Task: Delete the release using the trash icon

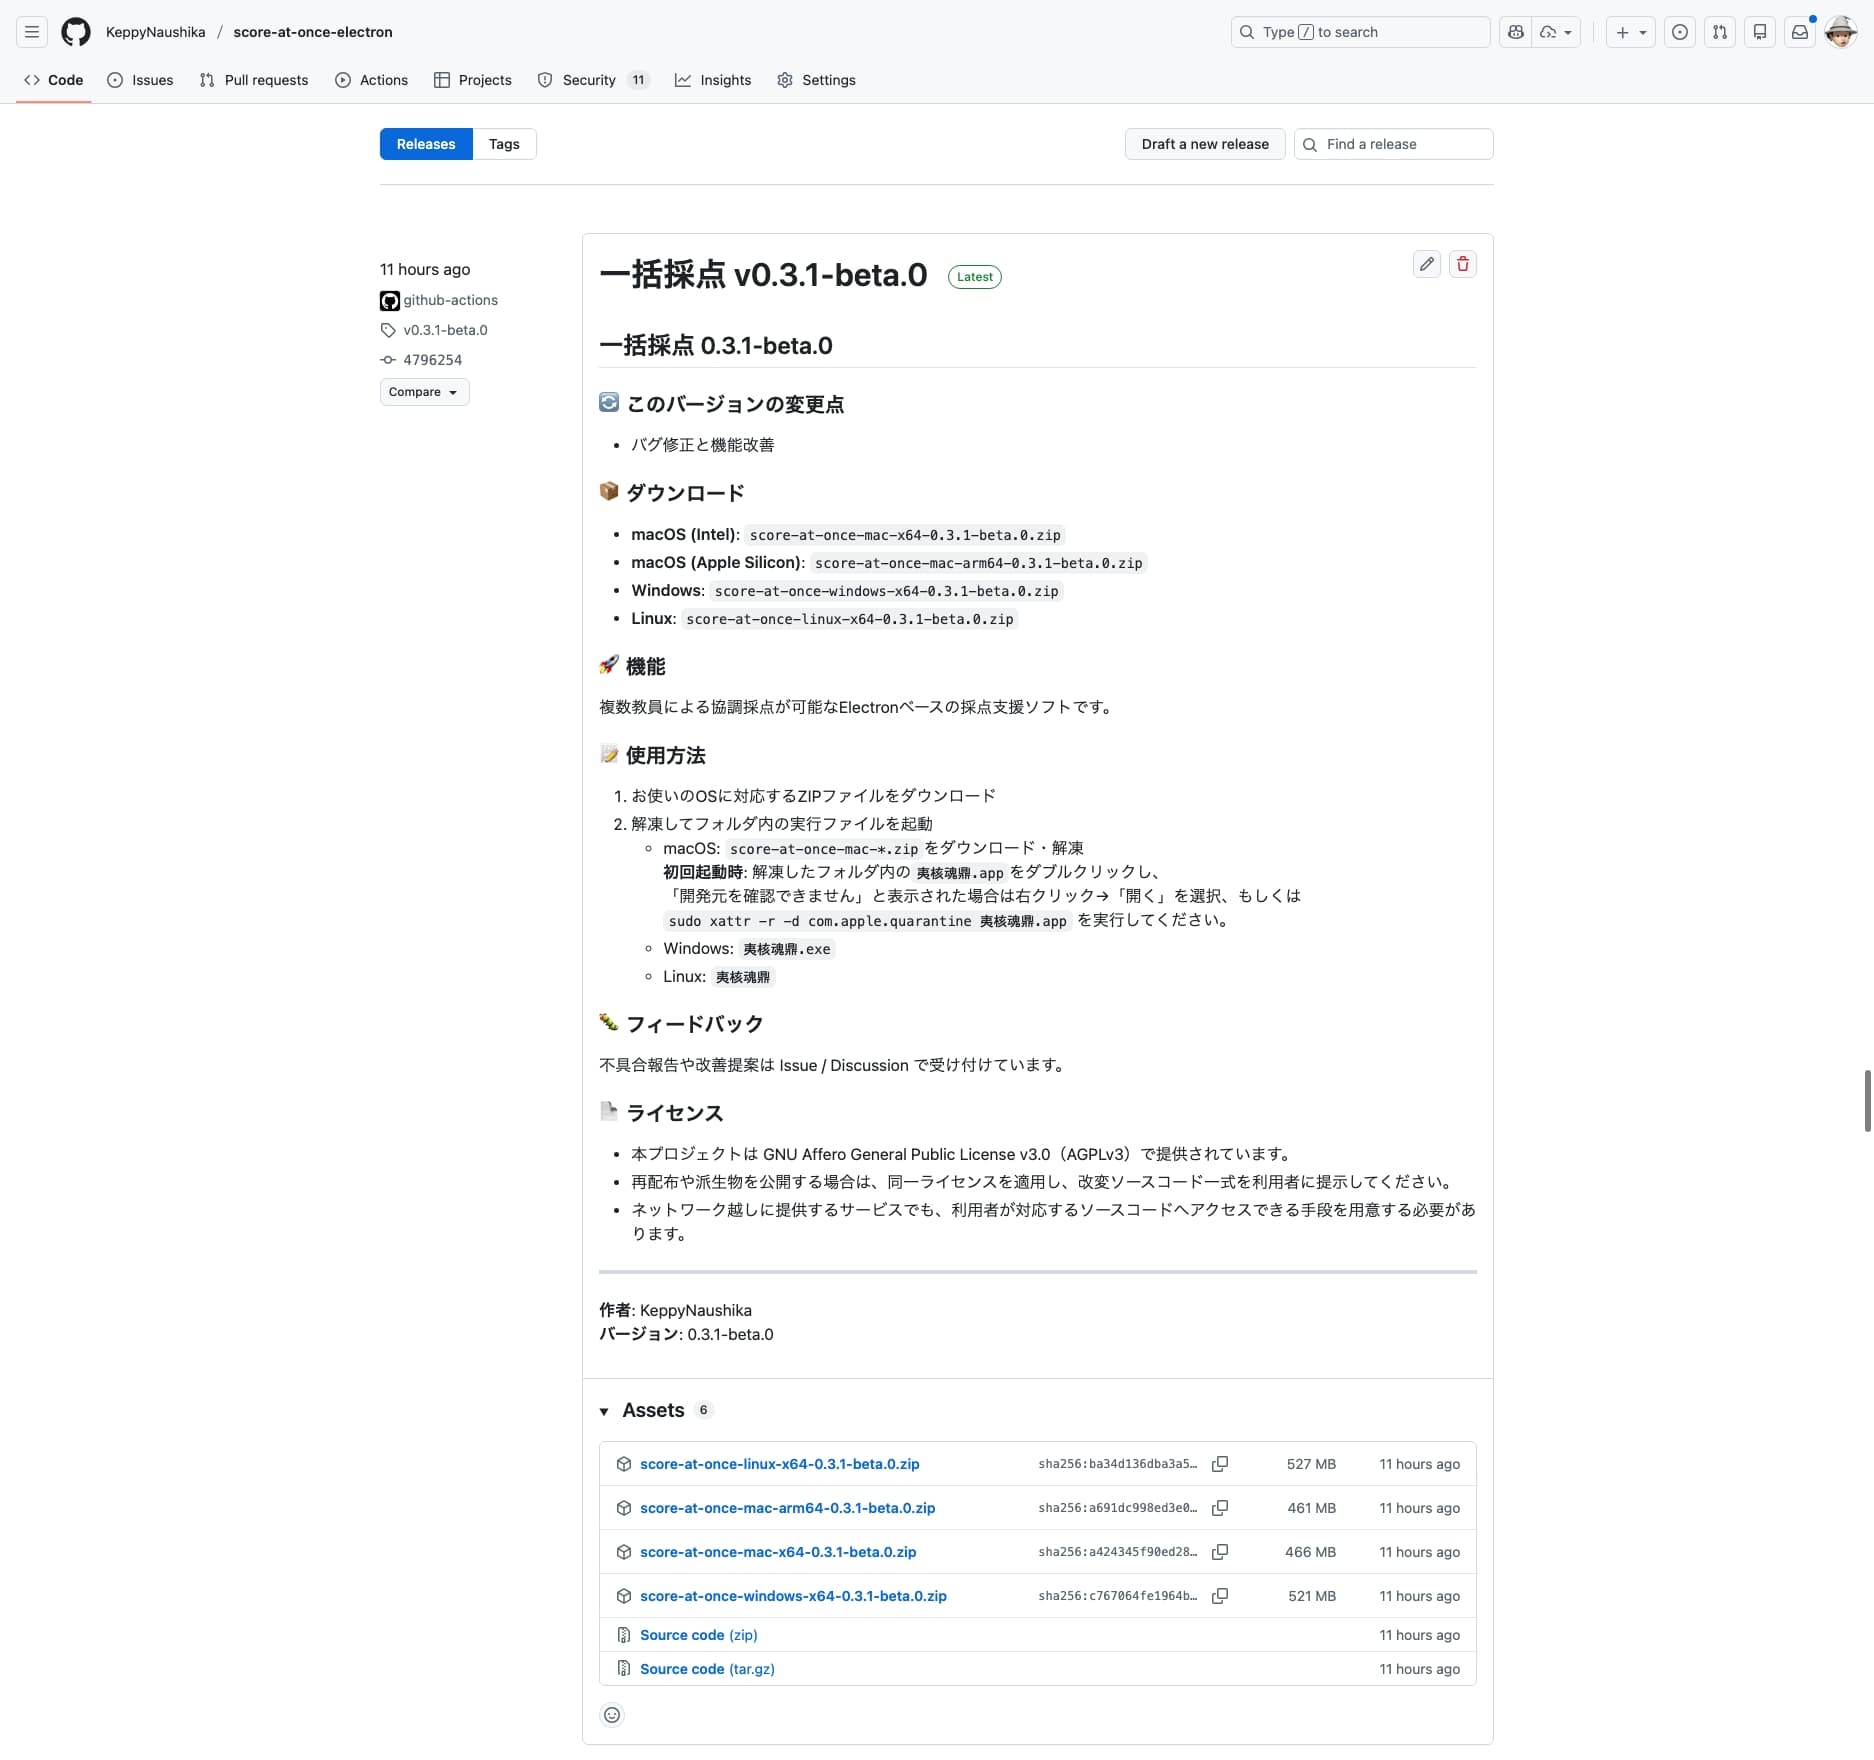Action: (1463, 264)
